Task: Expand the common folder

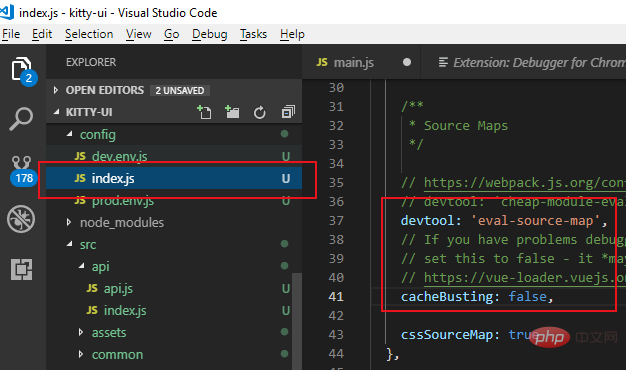Action: pos(81,354)
